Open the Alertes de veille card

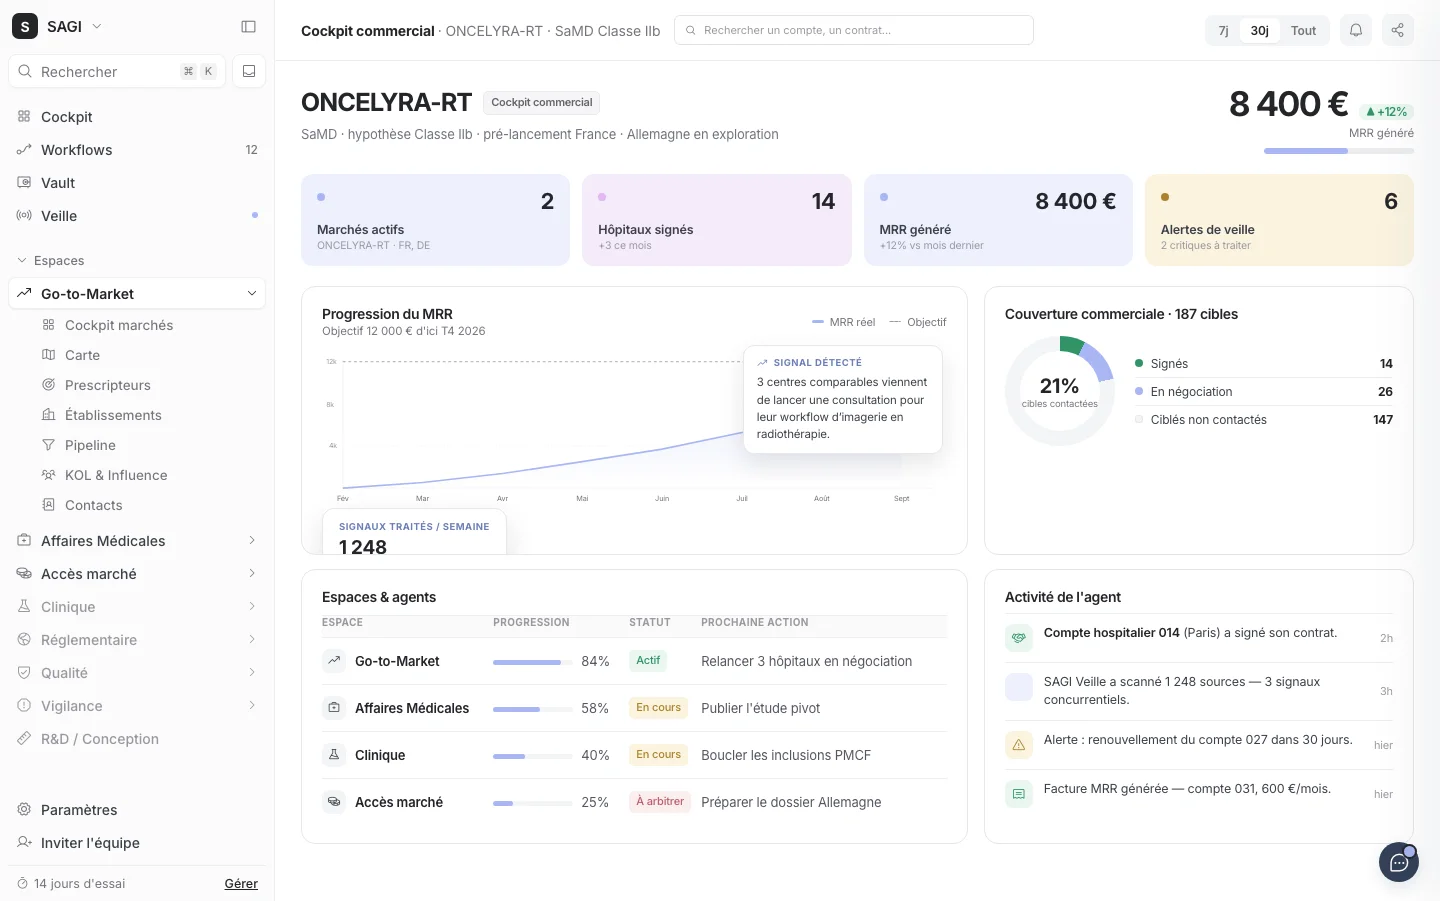click(x=1279, y=220)
